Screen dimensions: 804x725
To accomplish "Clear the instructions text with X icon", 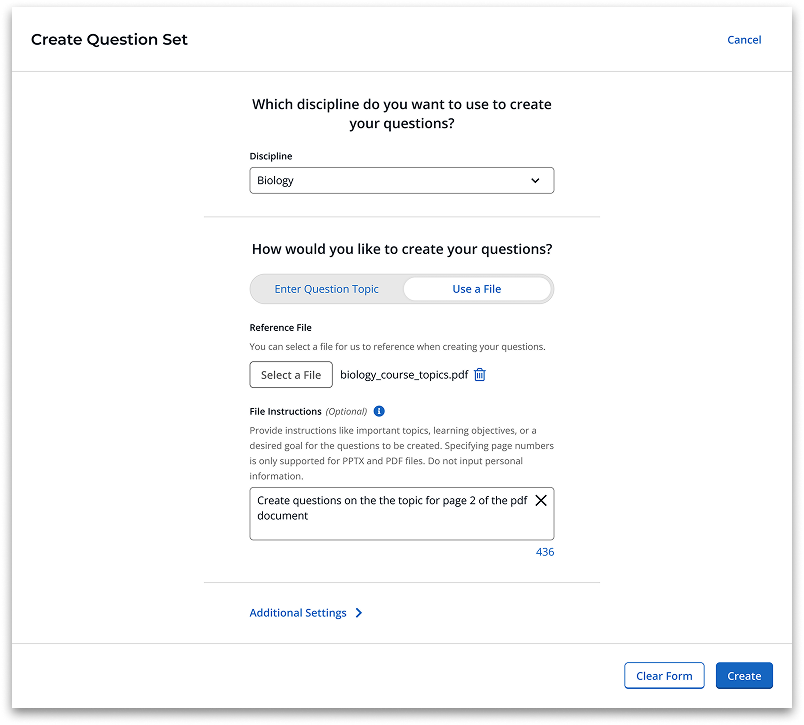I will 541,501.
